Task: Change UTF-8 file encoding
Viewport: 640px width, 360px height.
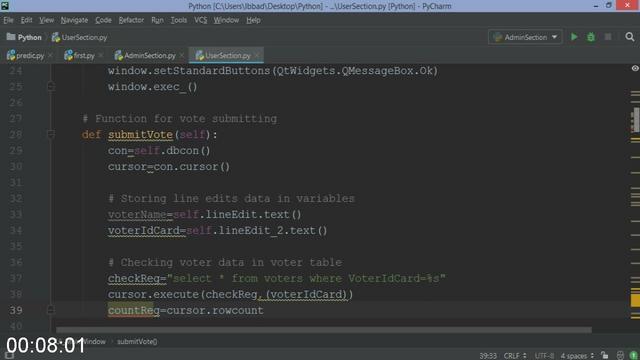Action: coord(544,356)
